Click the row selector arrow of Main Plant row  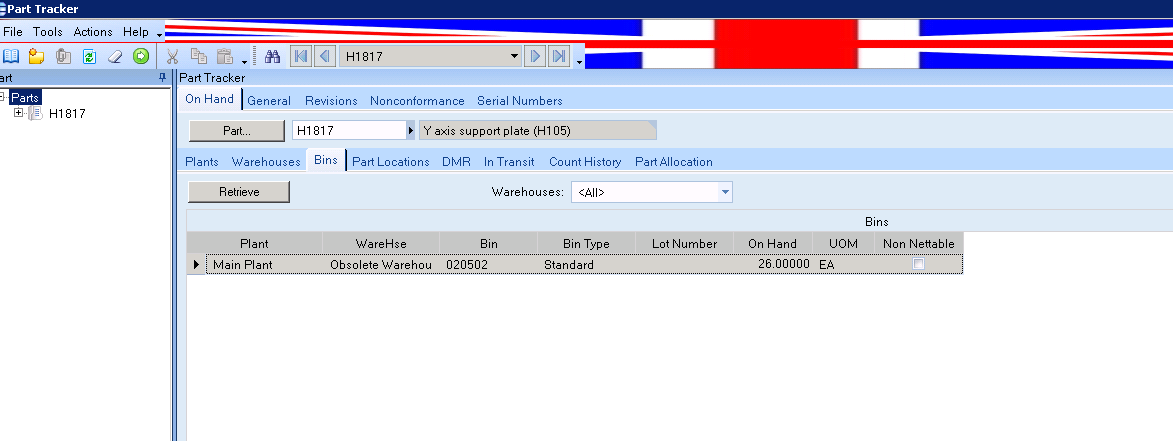pos(196,265)
